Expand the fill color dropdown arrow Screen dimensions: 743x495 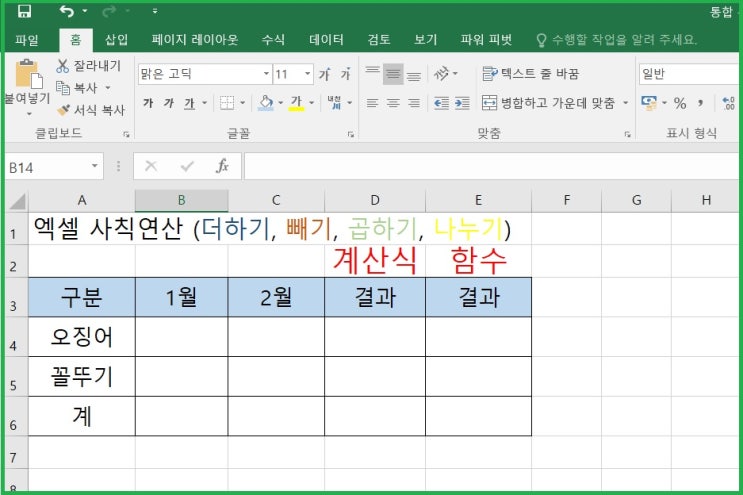(x=281, y=103)
